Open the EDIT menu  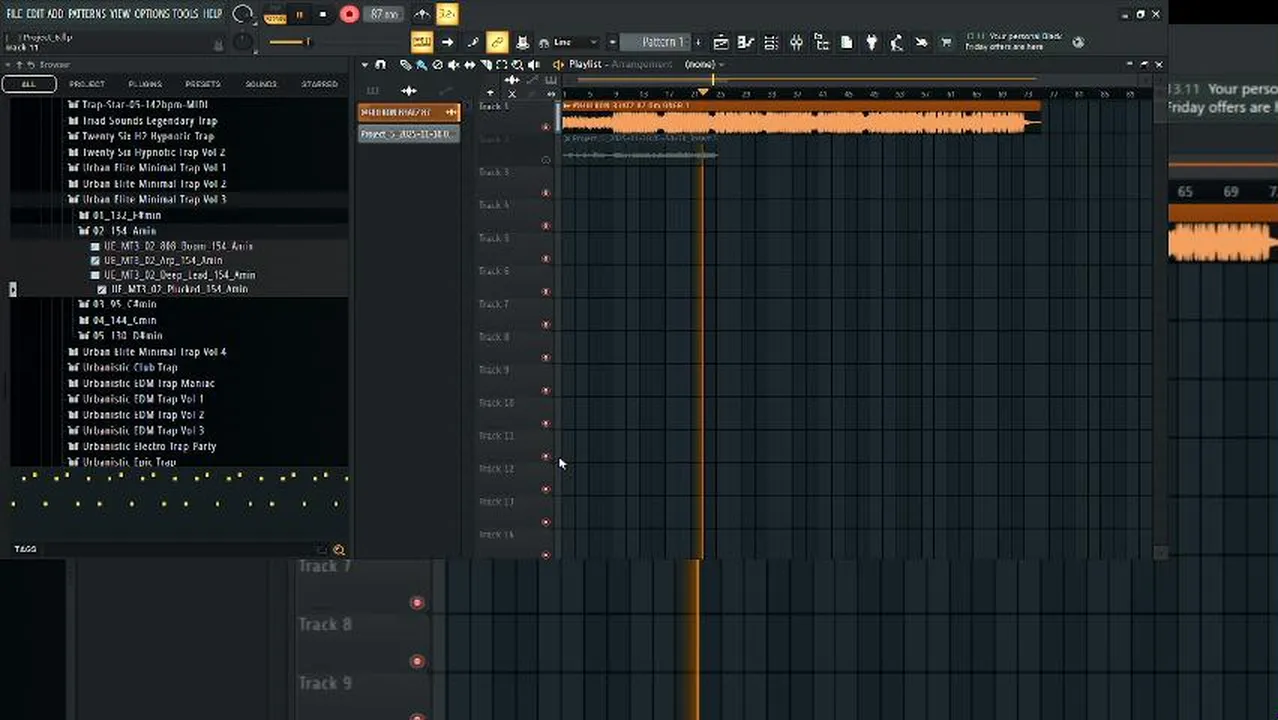click(x=35, y=13)
